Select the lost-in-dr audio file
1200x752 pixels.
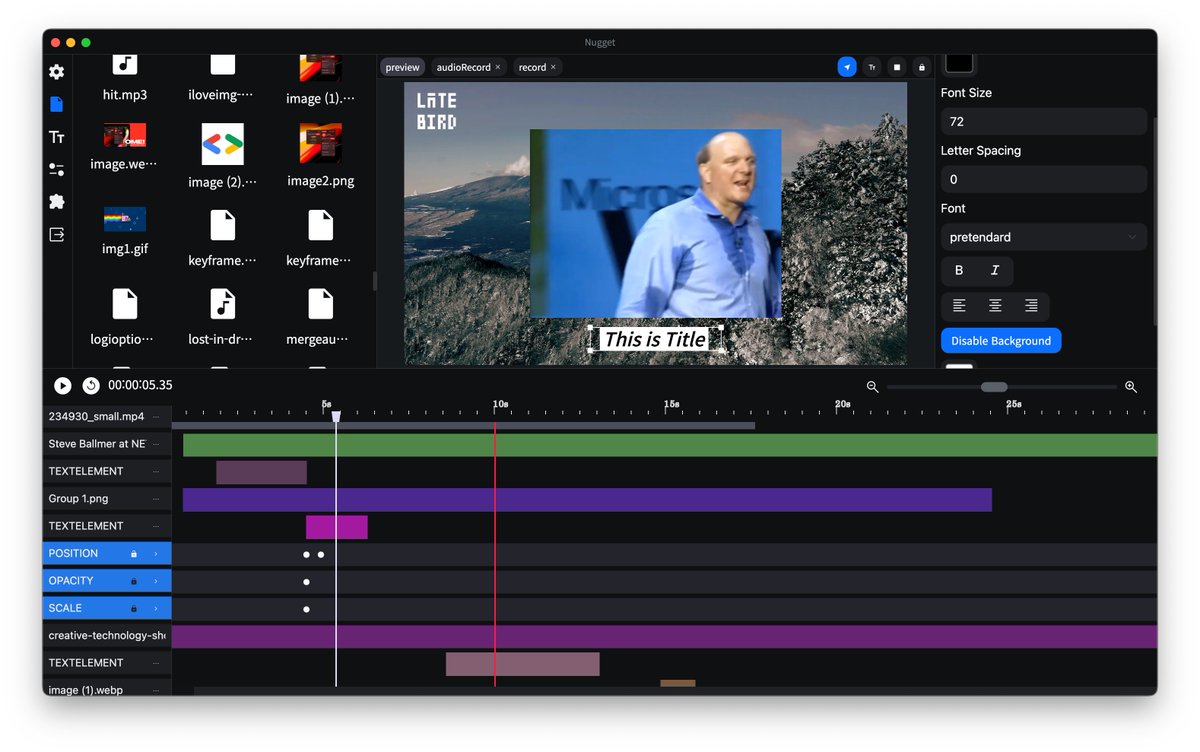click(223, 303)
